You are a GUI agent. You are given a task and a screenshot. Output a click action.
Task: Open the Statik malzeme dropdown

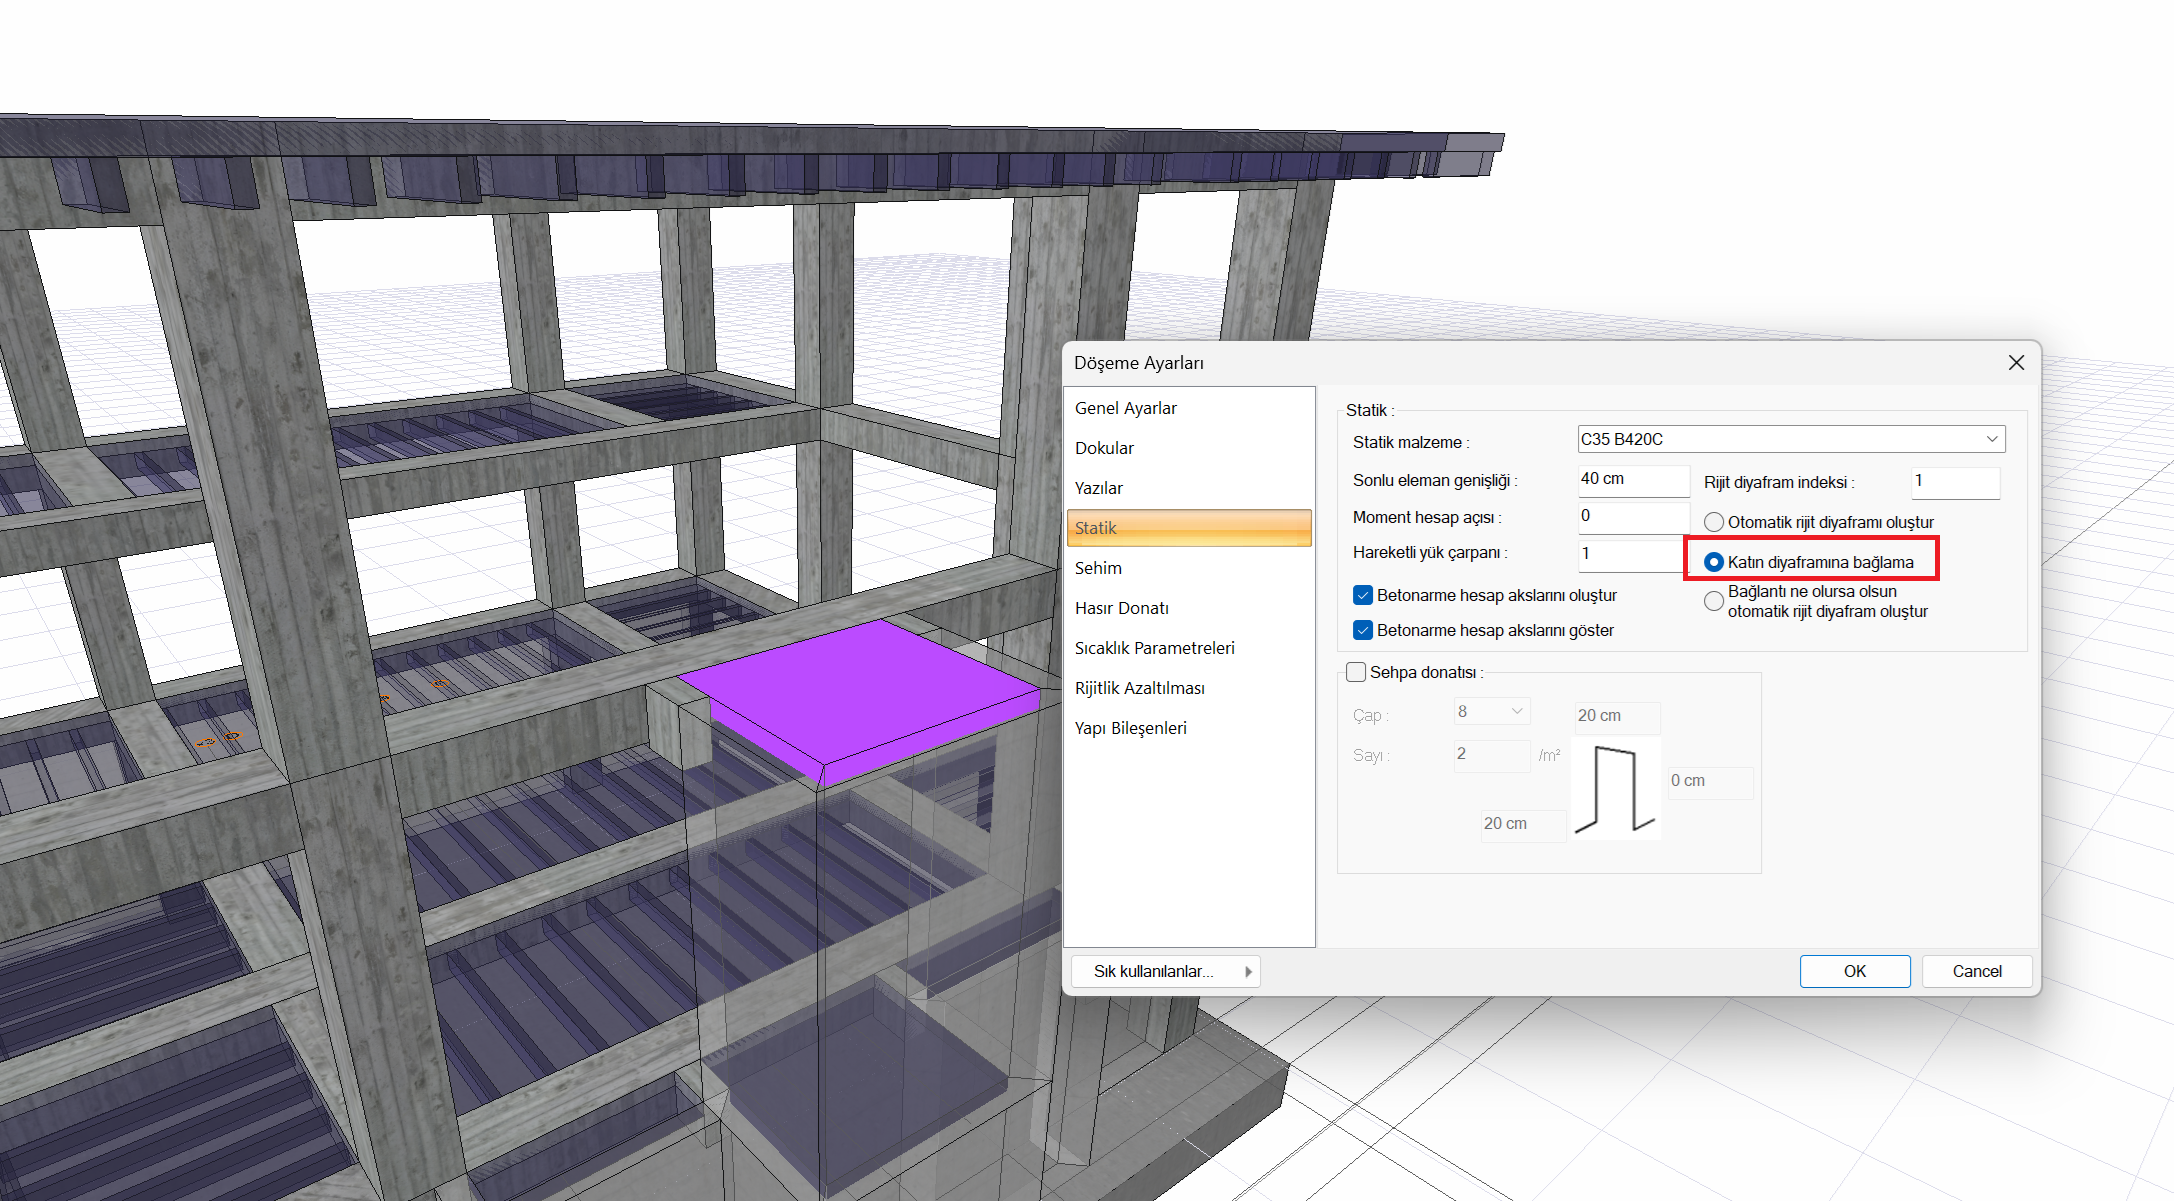tap(1791, 439)
